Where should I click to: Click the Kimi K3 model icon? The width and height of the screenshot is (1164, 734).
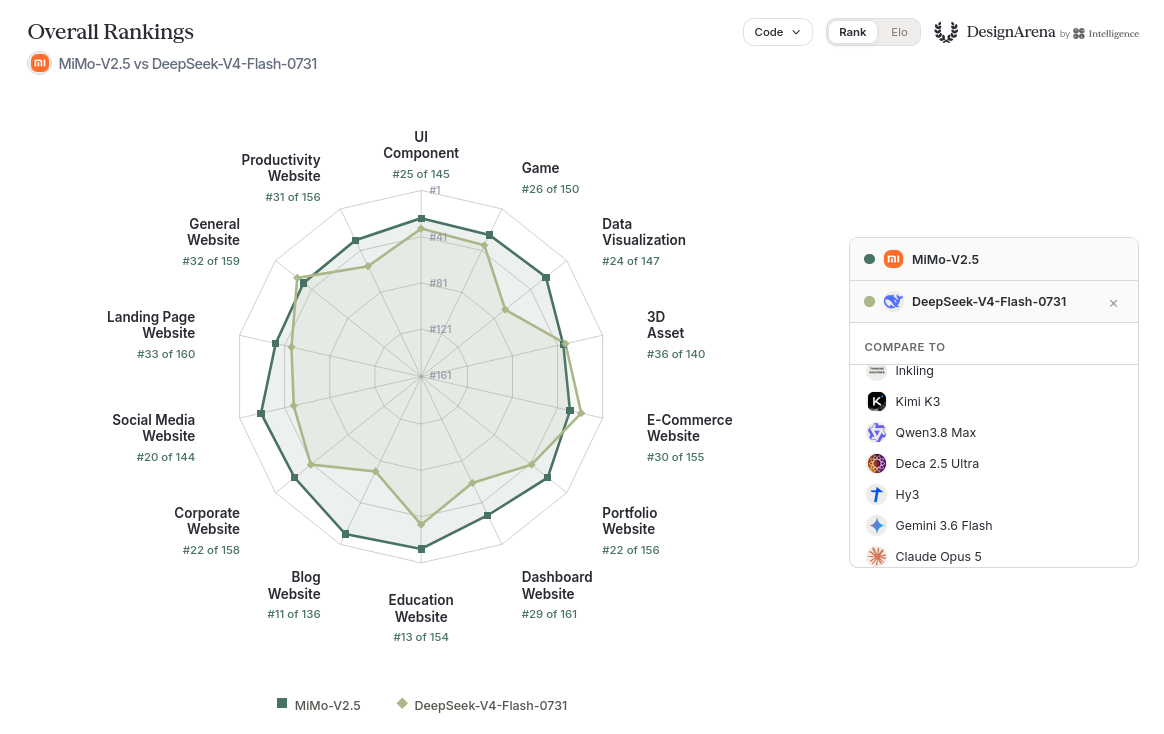pos(877,402)
